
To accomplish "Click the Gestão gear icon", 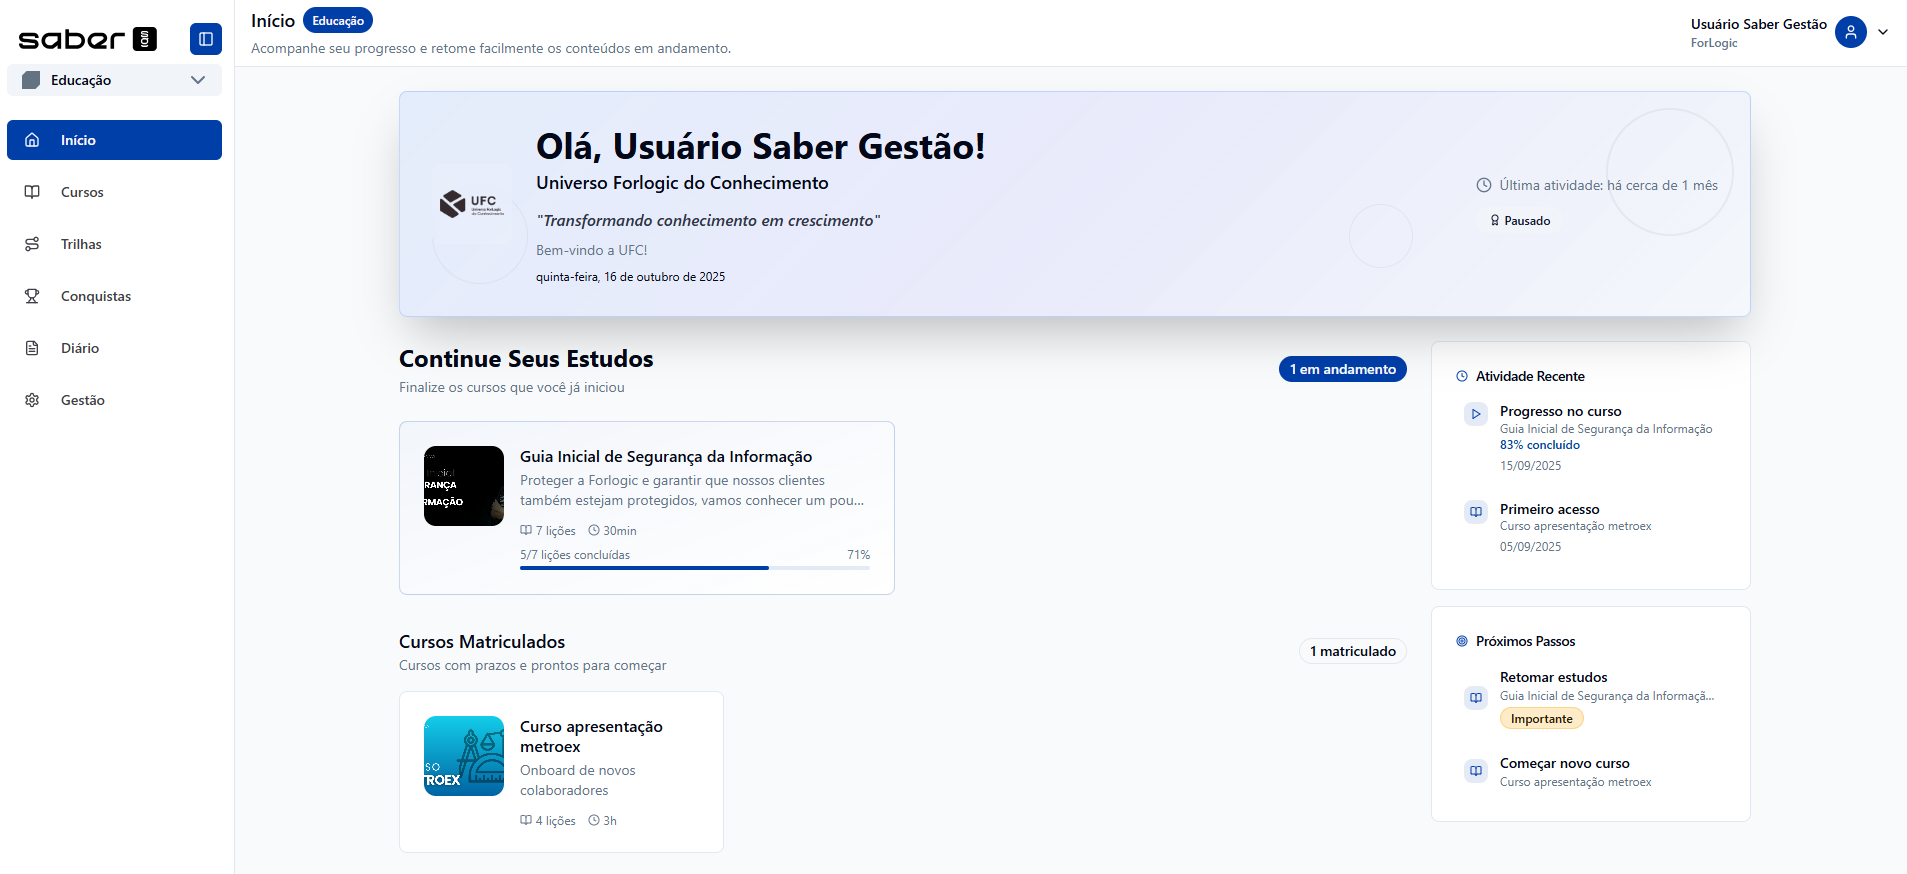I will point(32,400).
